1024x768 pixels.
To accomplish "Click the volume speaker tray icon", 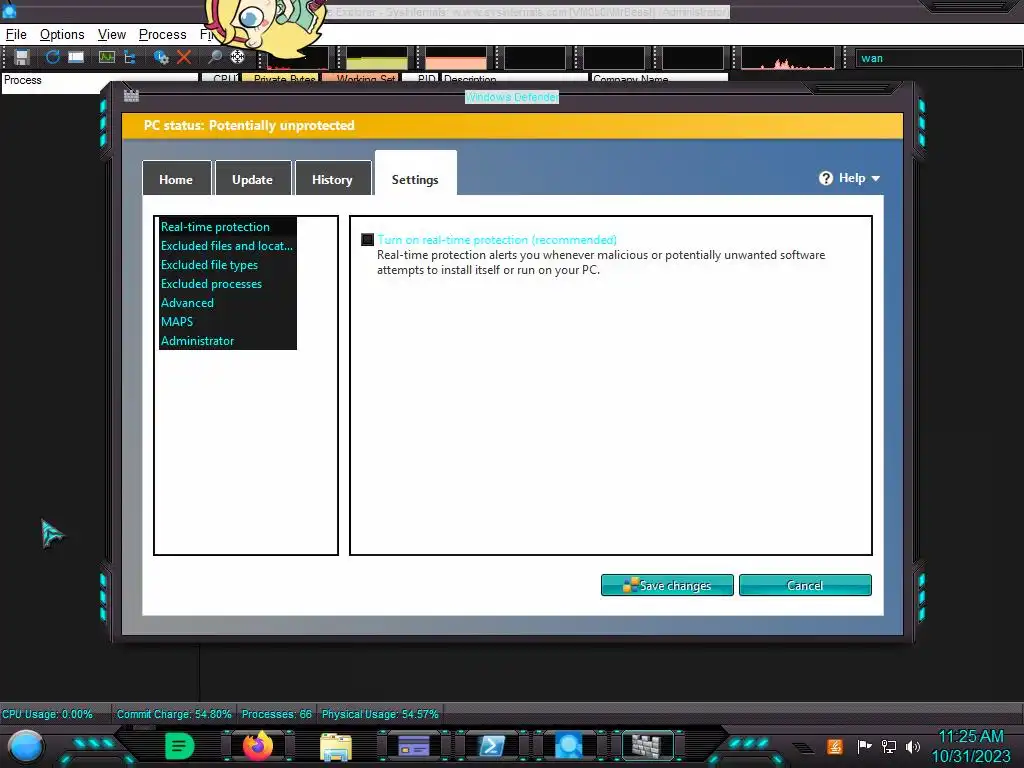I will click(x=913, y=746).
